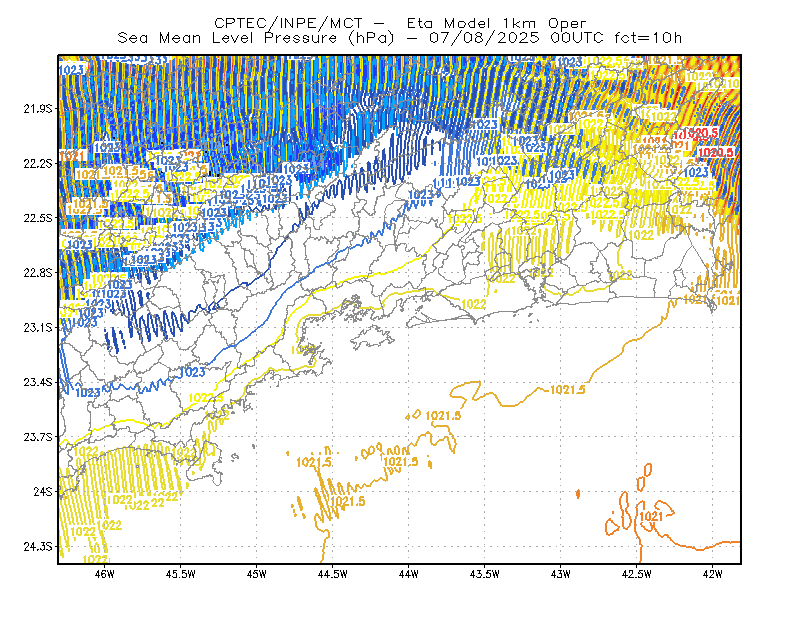This screenshot has height=618, width=800.
Task: Click the 46W longitude axis label
Action: [105, 574]
